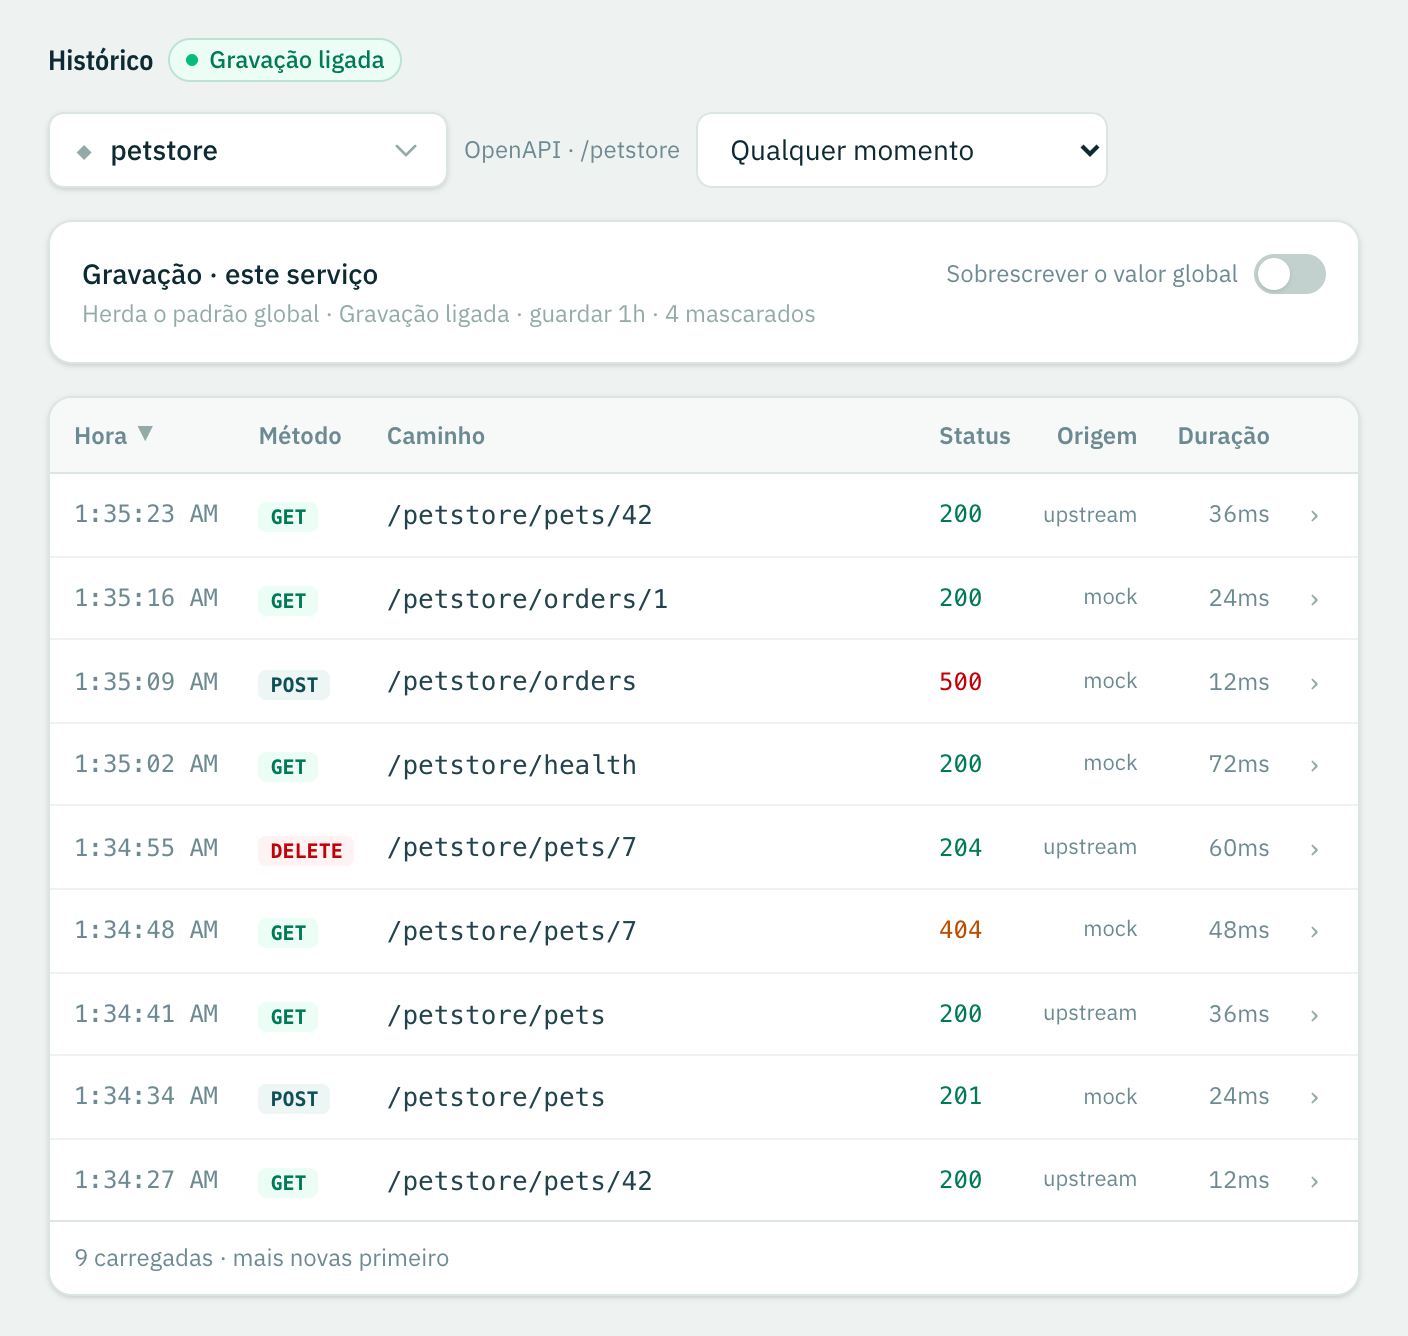
Task: Click the 60ms duration value
Action: tap(1239, 848)
